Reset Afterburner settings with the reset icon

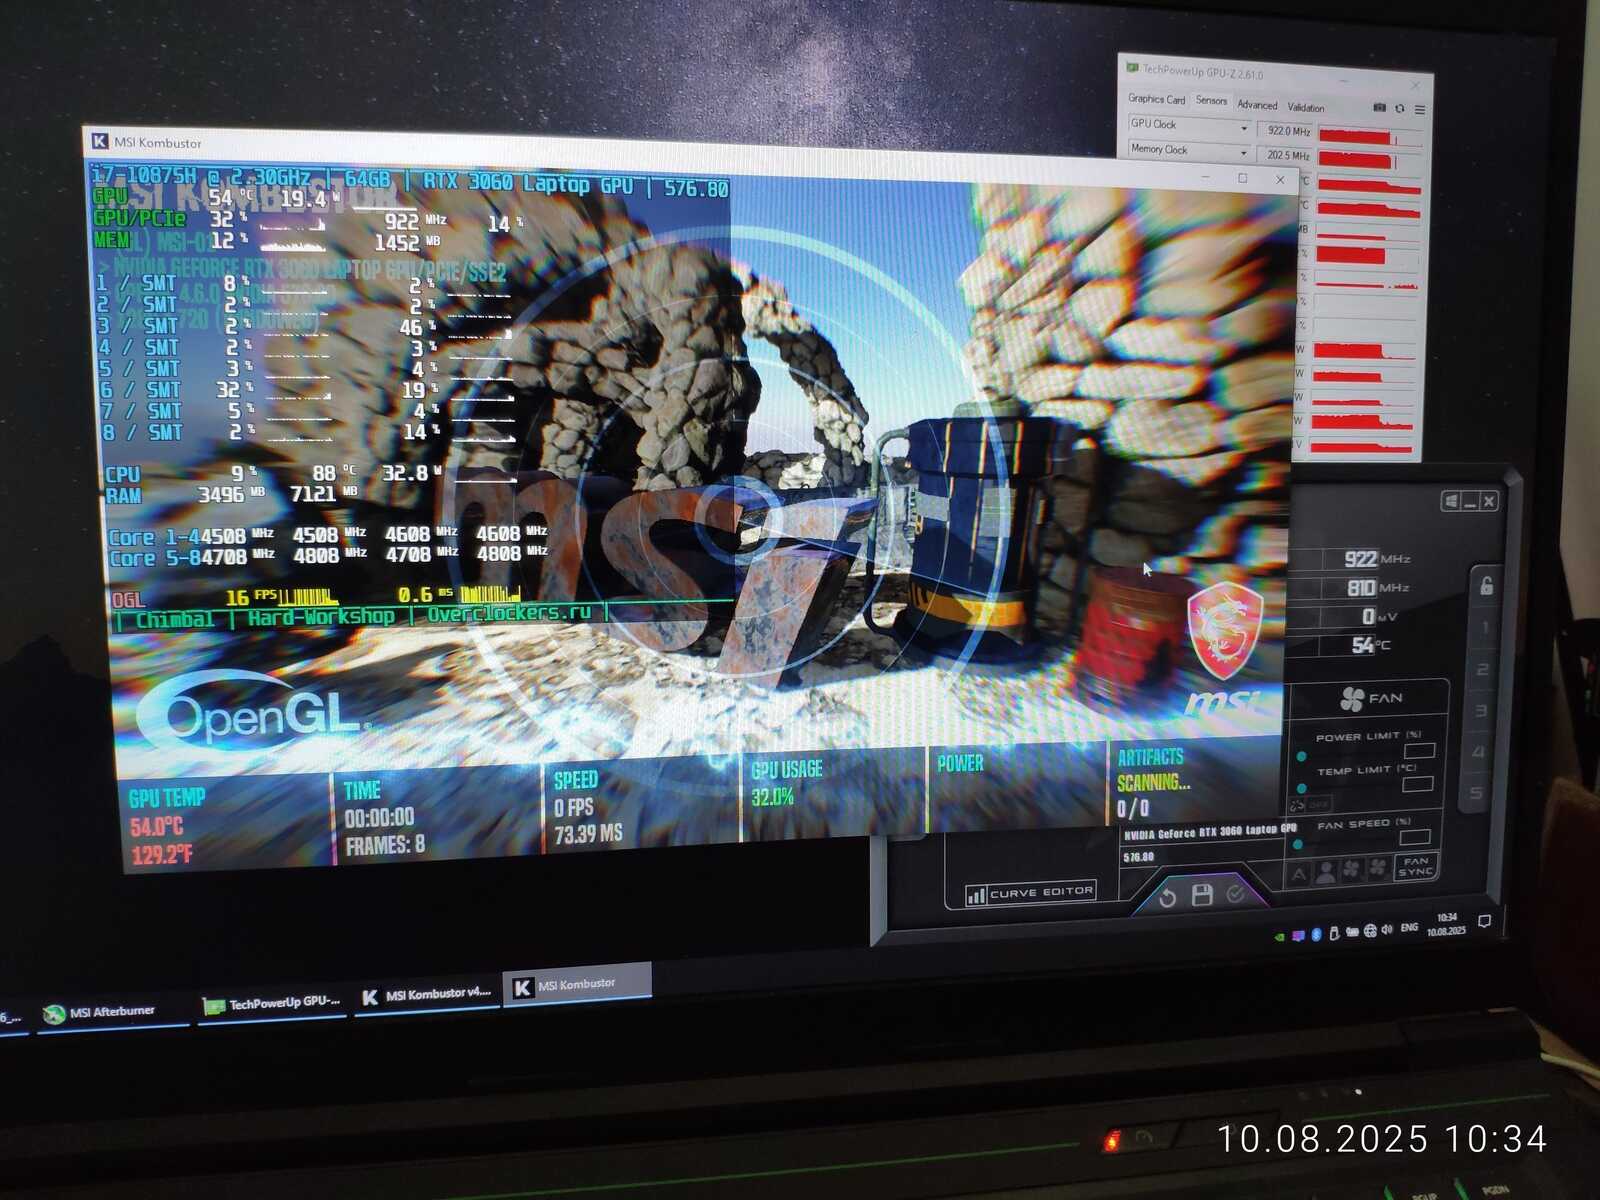pos(1167,898)
